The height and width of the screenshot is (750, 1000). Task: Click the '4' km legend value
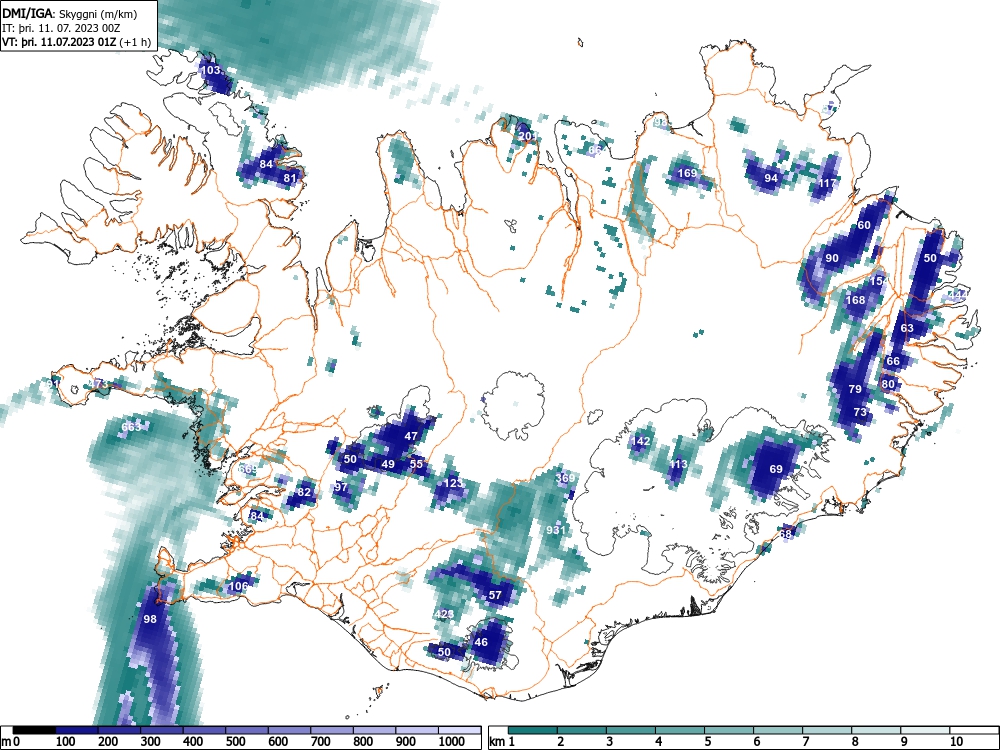(658, 742)
